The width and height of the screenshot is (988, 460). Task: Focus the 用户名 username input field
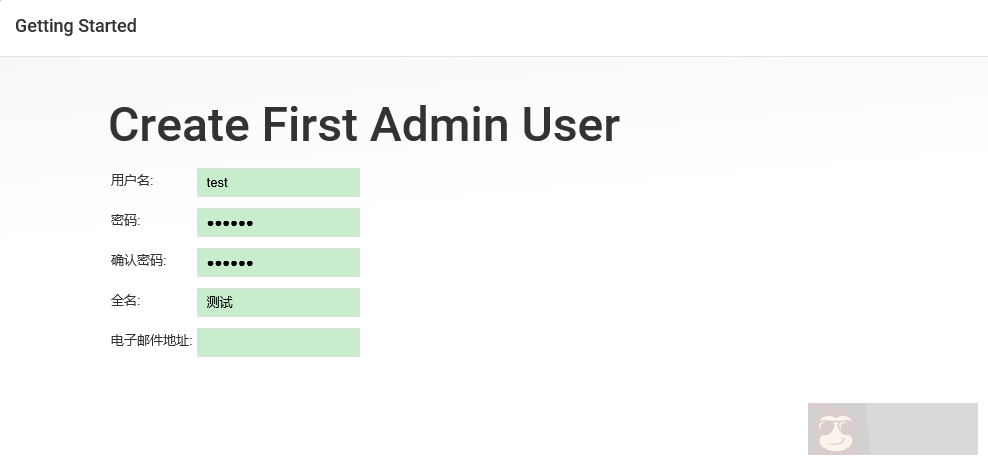(x=278, y=182)
